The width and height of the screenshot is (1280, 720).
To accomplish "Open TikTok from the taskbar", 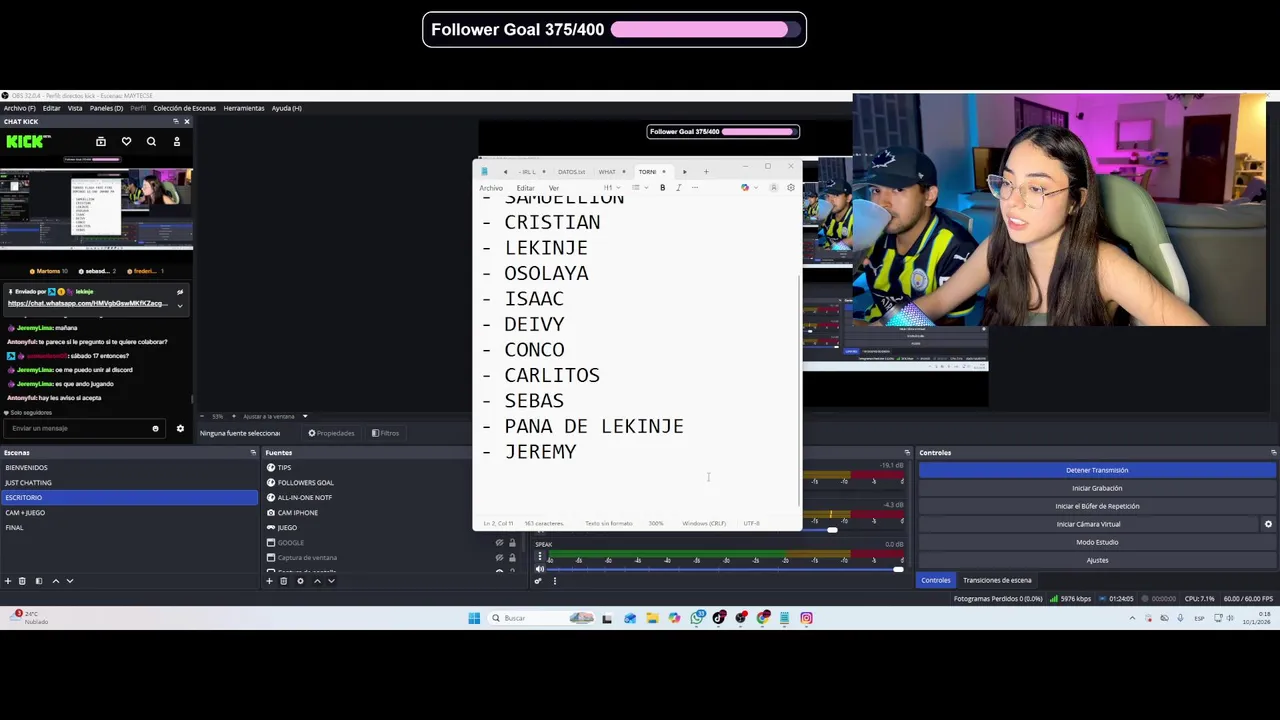I will click(x=719, y=618).
